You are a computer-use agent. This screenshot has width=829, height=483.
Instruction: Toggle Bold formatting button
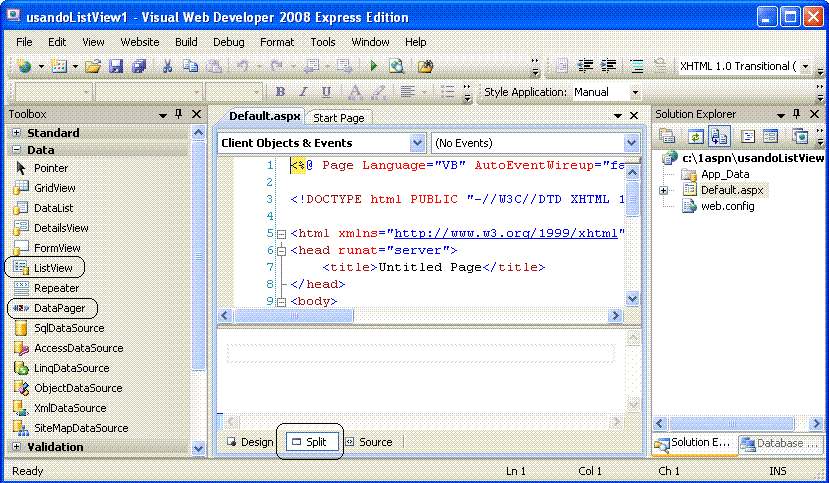[x=280, y=92]
